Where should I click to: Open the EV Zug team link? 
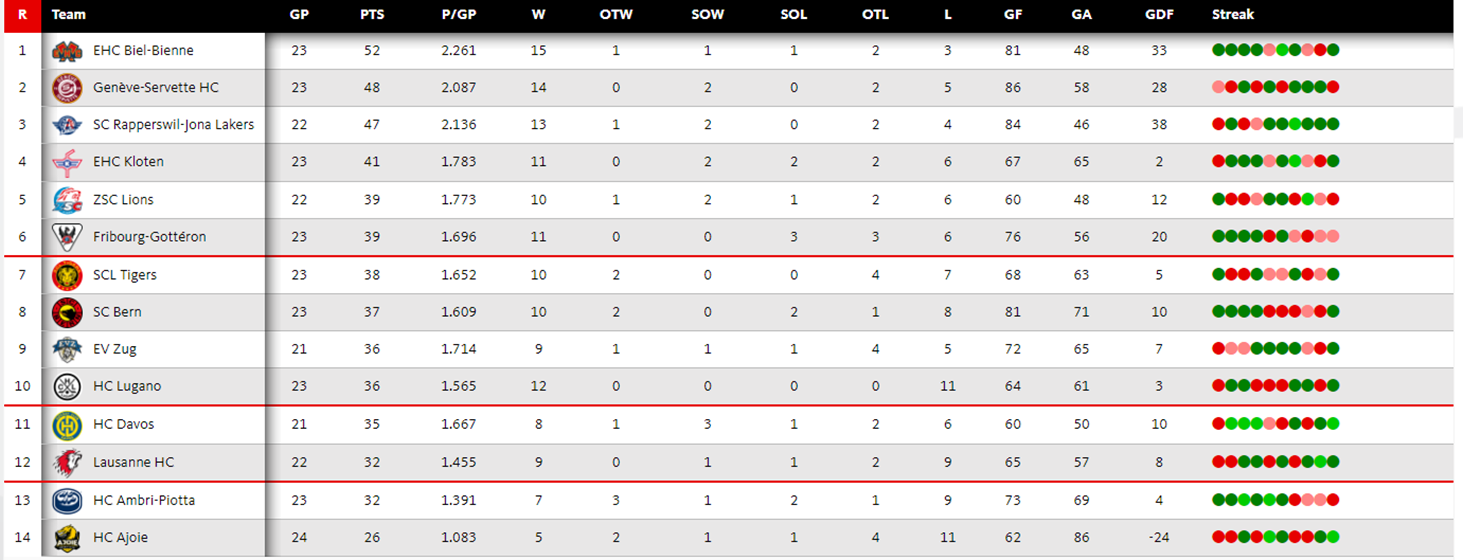click(115, 349)
